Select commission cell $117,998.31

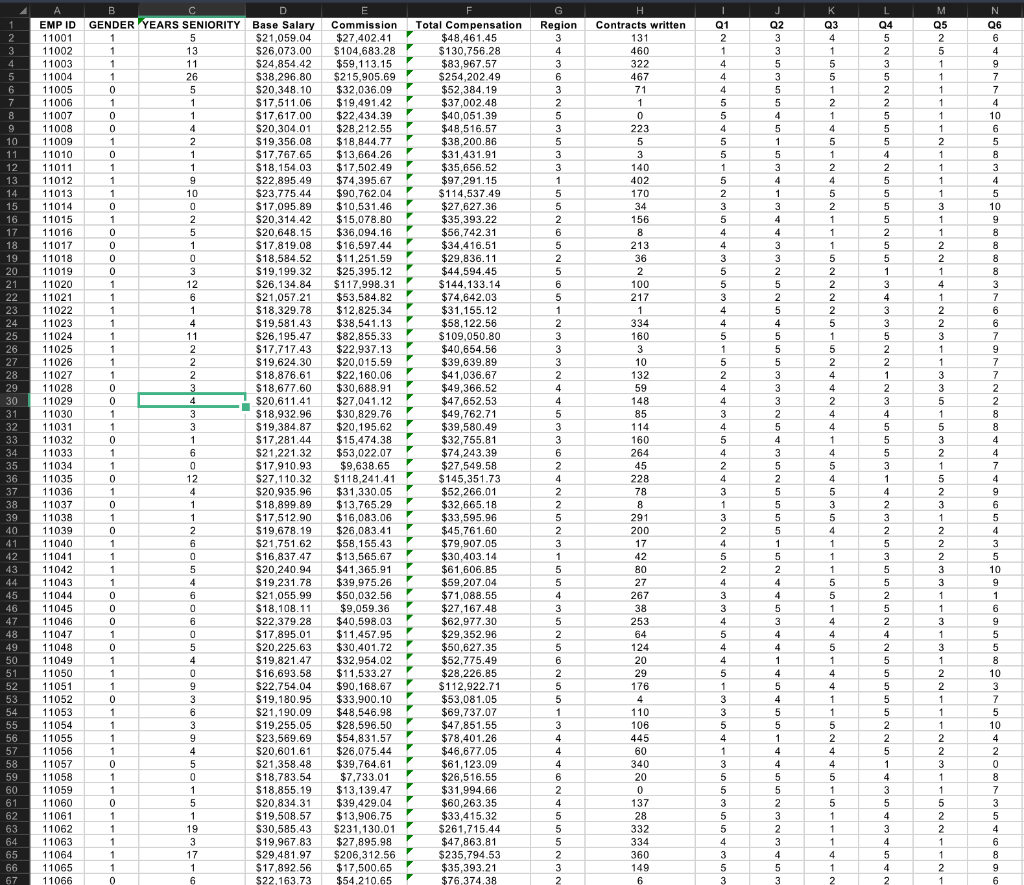click(x=364, y=284)
